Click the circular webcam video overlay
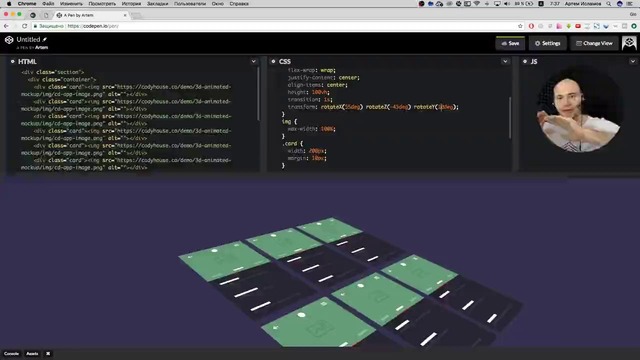Image resolution: width=640 pixels, height=360 pixels. (580, 110)
